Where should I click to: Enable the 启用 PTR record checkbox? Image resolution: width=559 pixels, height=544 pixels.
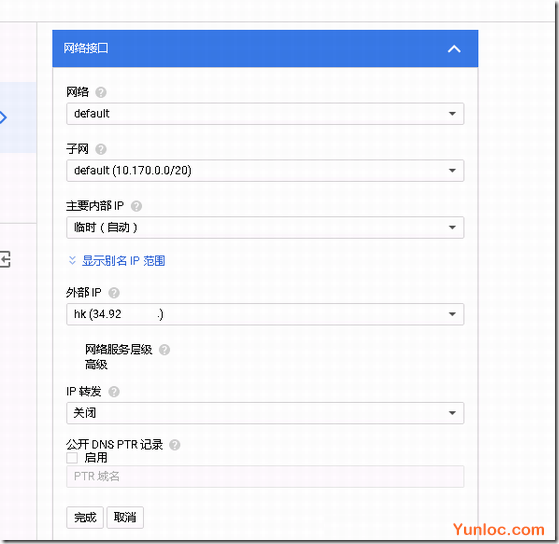pos(72,458)
